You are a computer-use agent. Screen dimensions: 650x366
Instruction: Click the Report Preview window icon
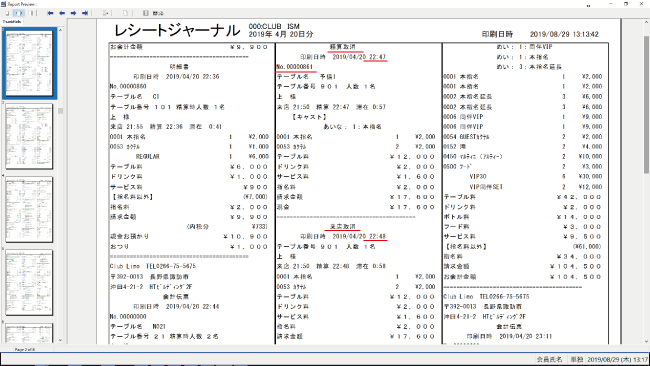[x=3, y=4]
